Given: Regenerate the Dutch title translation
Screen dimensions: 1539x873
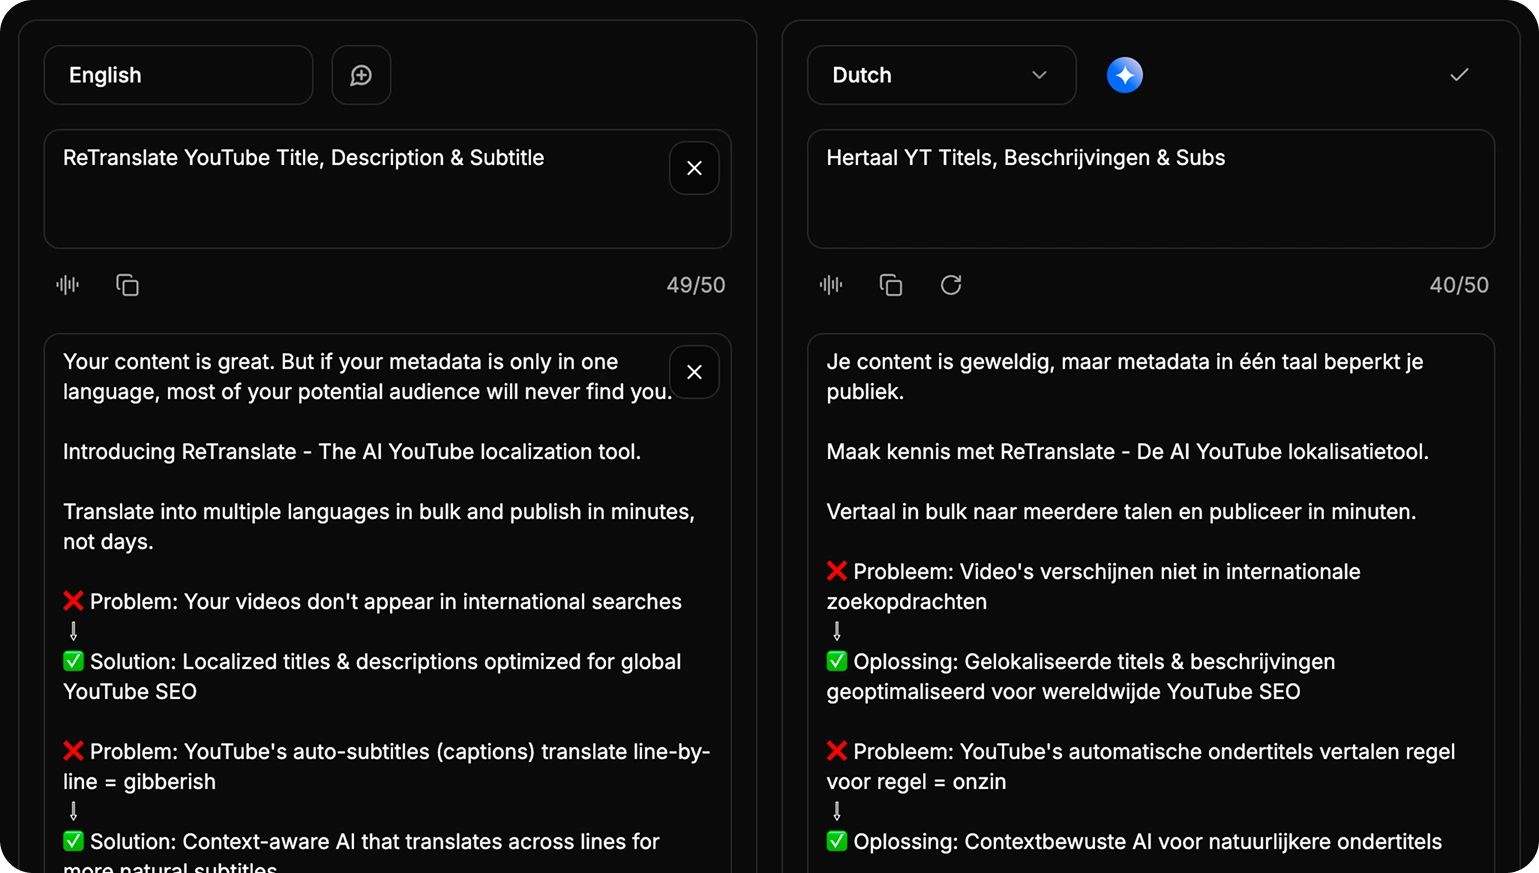Looking at the screenshot, I should tap(951, 285).
